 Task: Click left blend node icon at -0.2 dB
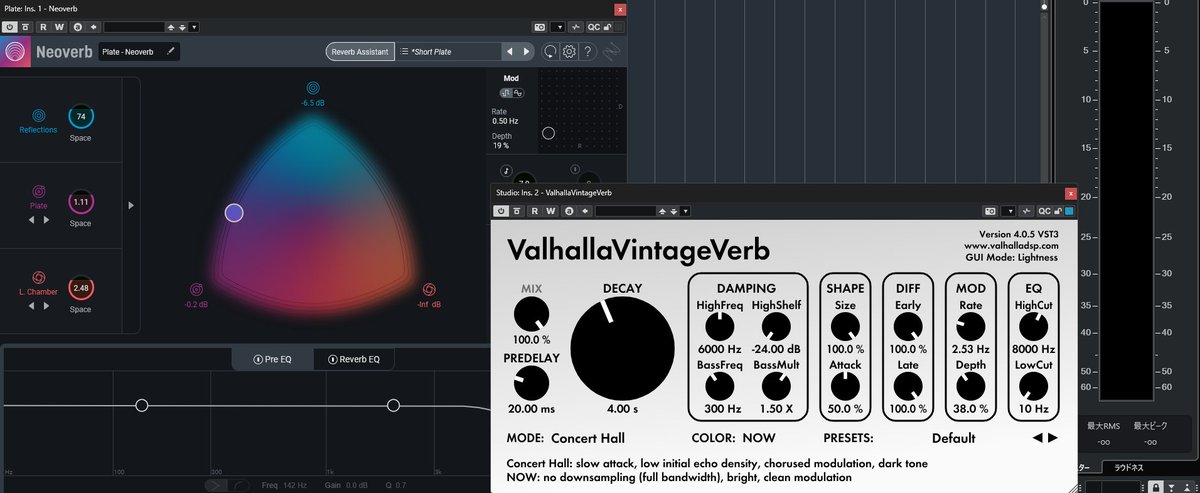click(x=196, y=289)
